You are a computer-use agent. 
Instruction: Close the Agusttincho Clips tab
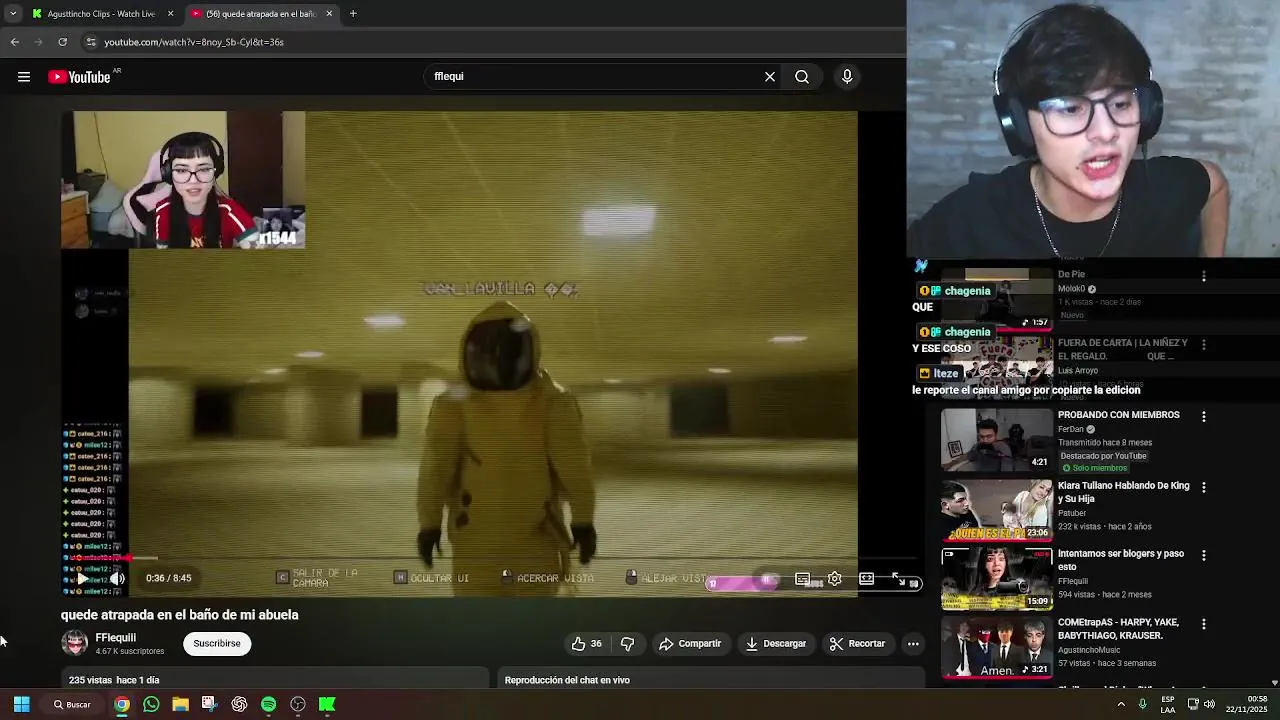click(x=170, y=14)
